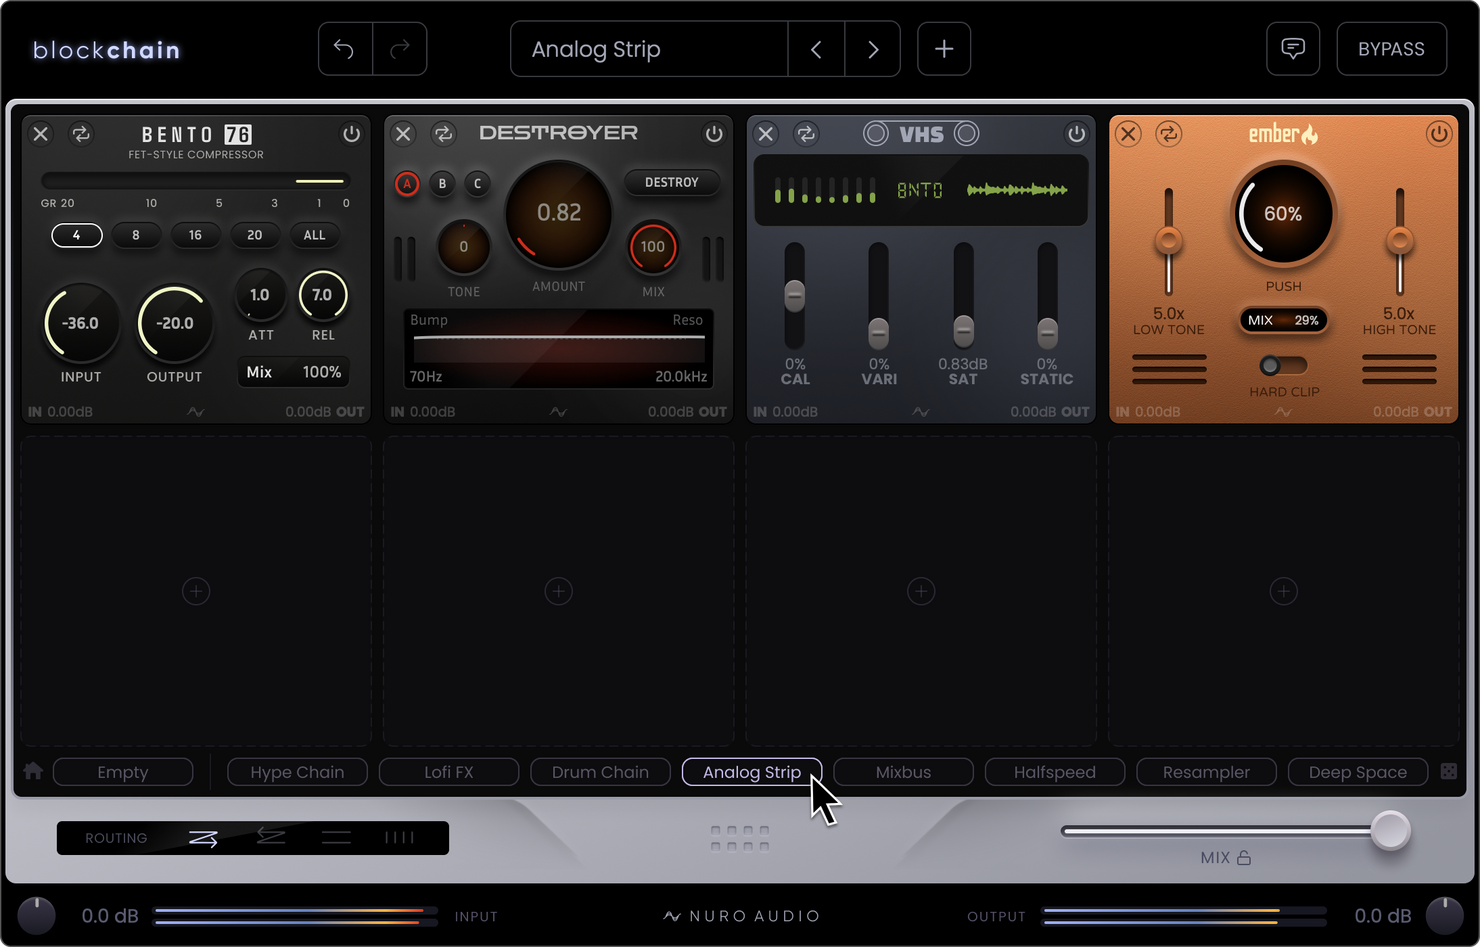Screen dimensions: 1480x947
Task: Click the BYPASS button
Action: point(1391,49)
